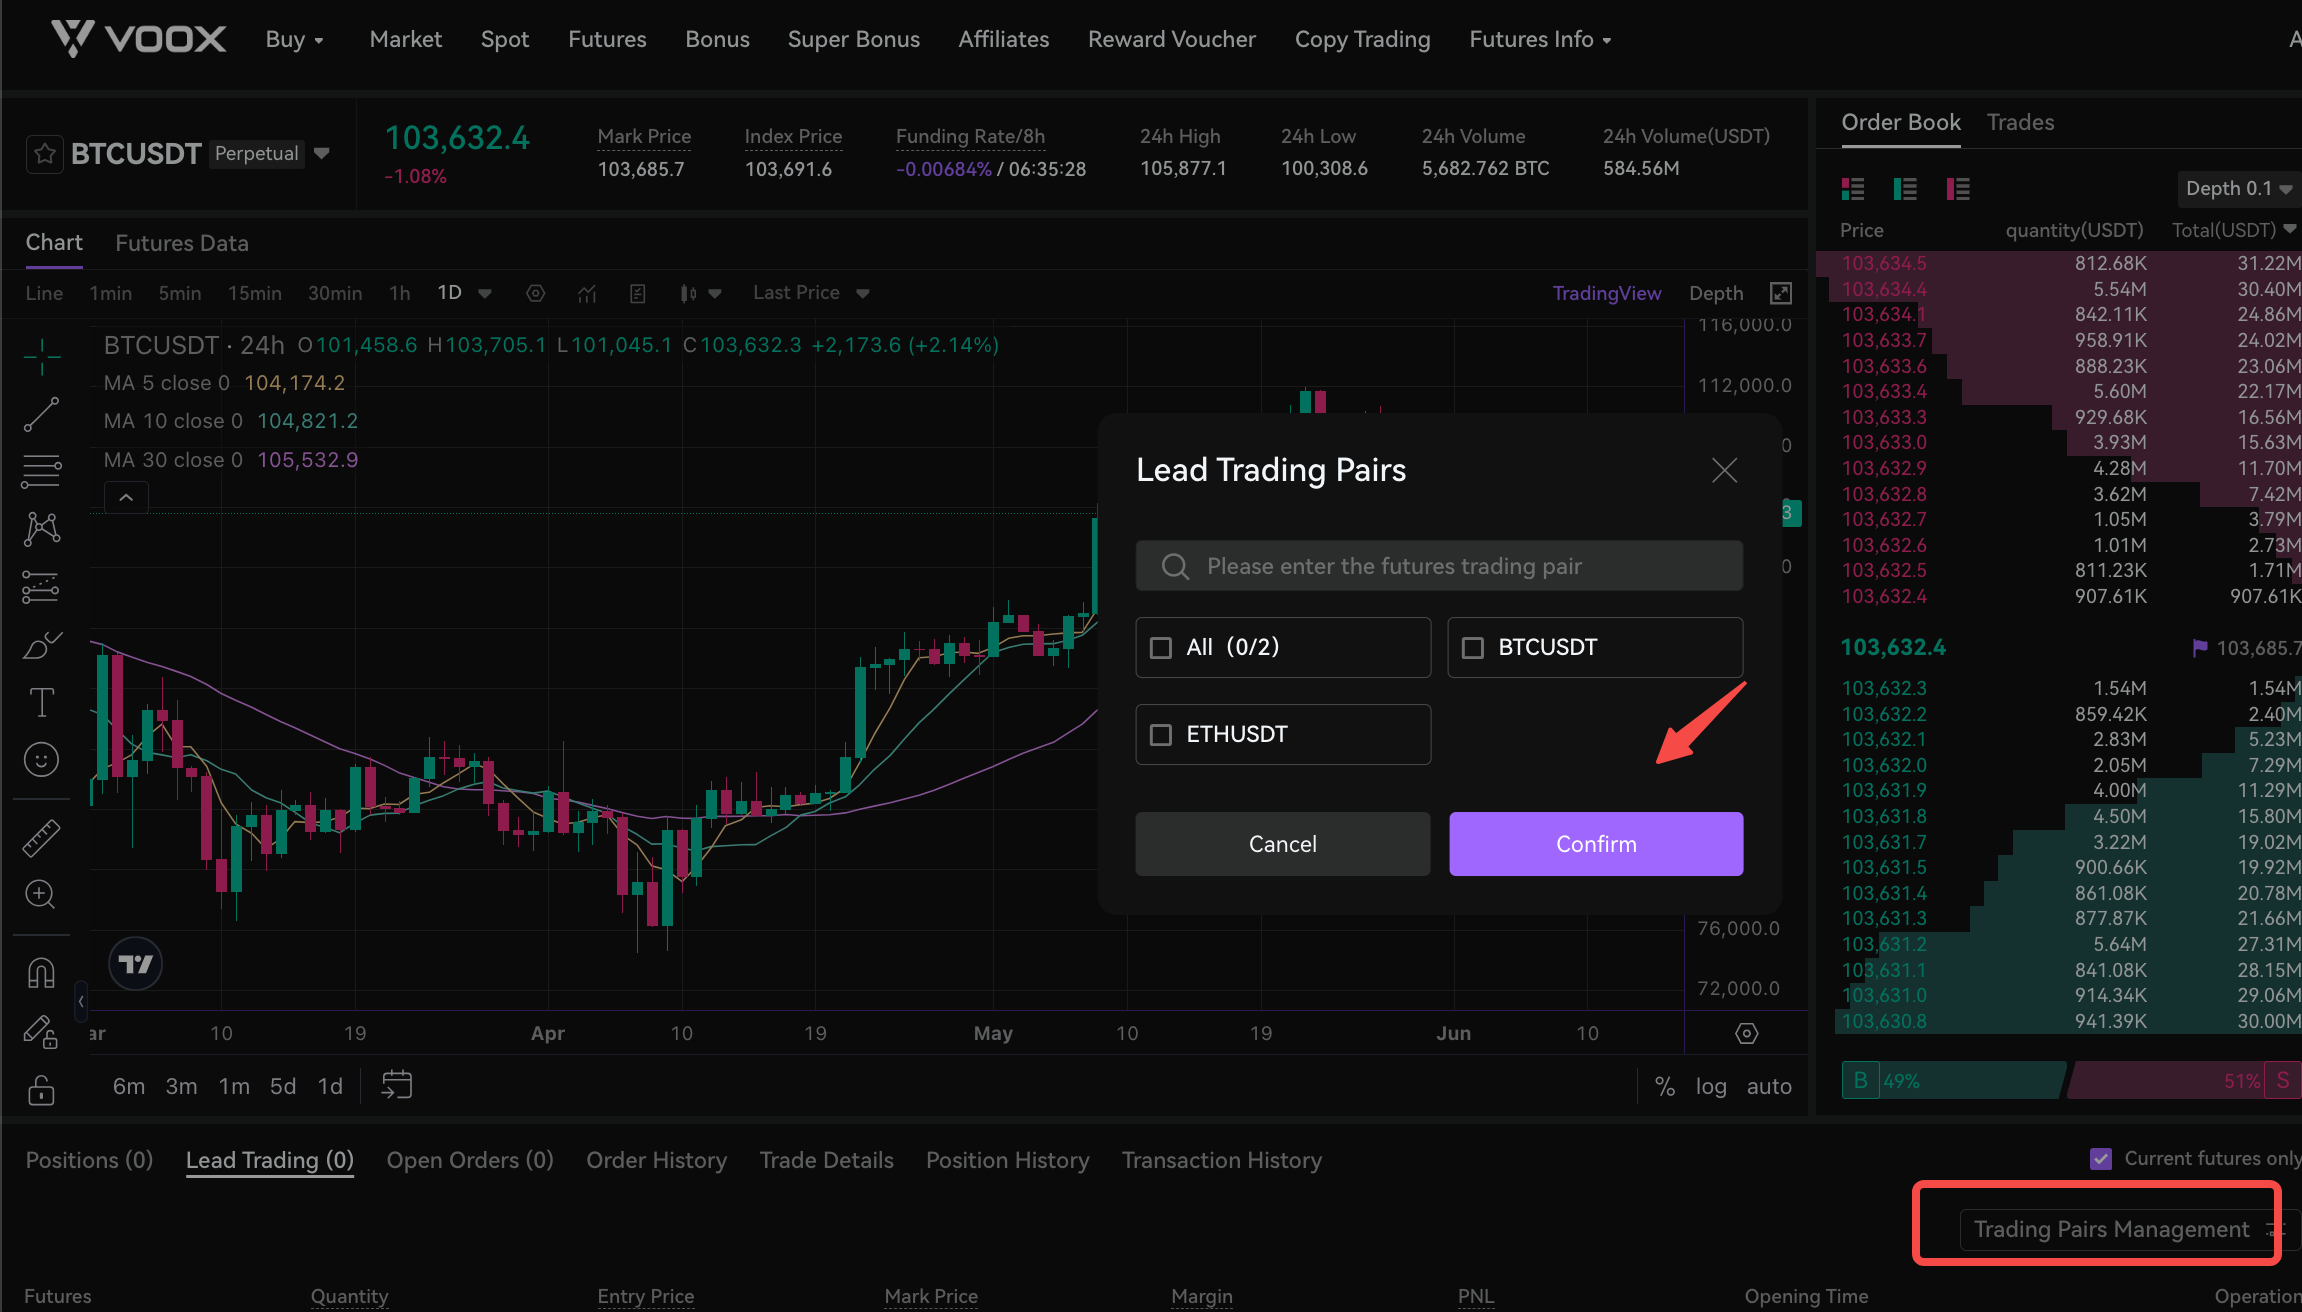Screen dimensions: 2302x1312
Task: Toggle the magnet snap mode
Action: pyautogui.click(x=42, y=973)
